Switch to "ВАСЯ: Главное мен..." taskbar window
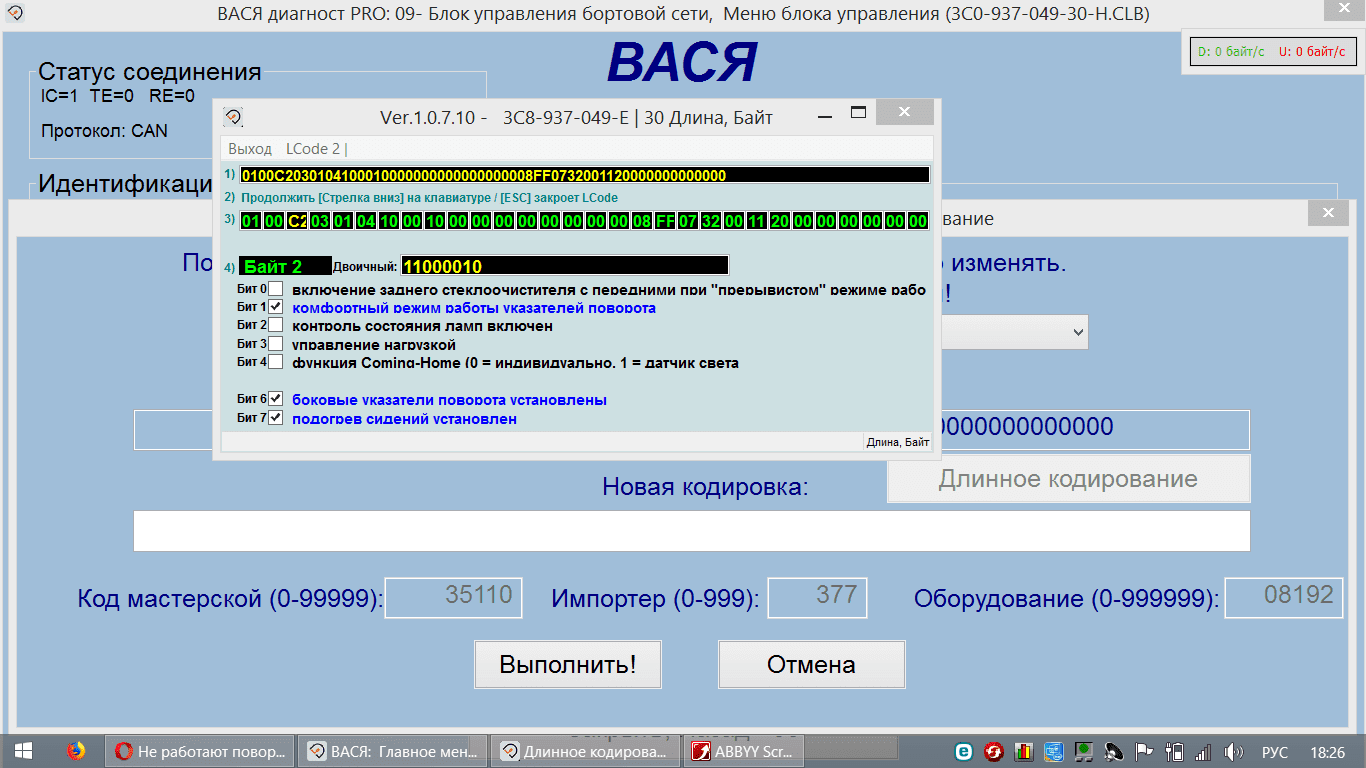 pyautogui.click(x=392, y=751)
